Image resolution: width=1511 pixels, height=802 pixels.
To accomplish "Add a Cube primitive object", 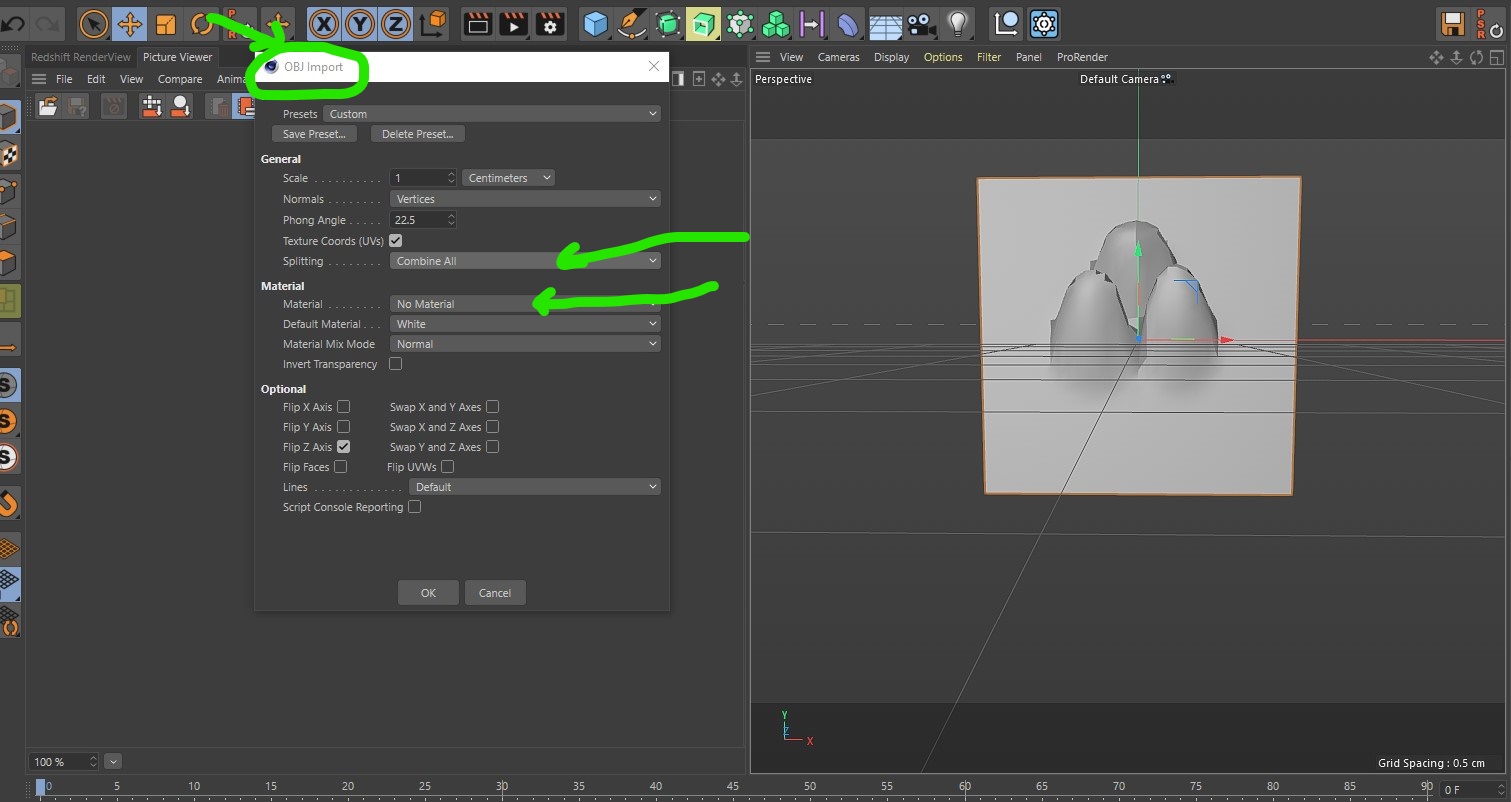I will pos(595,23).
